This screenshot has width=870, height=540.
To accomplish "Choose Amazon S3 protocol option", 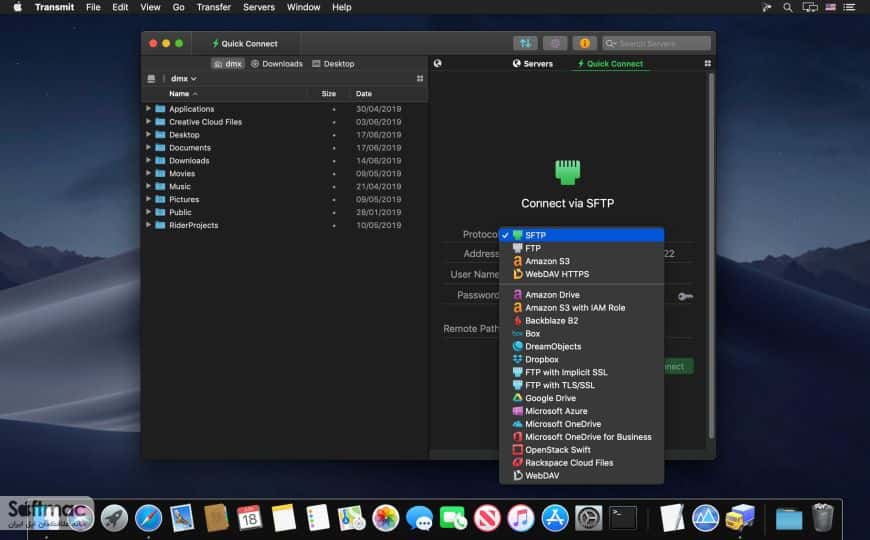I will click(x=581, y=261).
